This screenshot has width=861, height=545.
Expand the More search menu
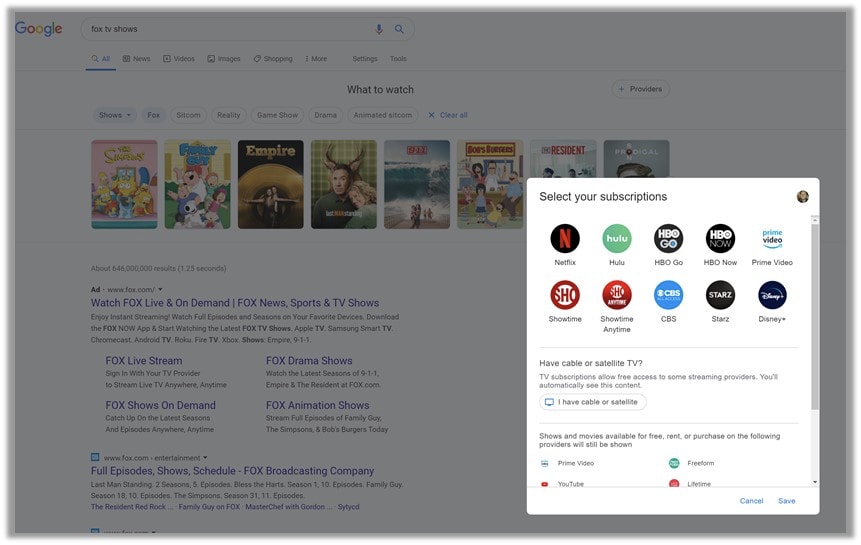pyautogui.click(x=316, y=59)
